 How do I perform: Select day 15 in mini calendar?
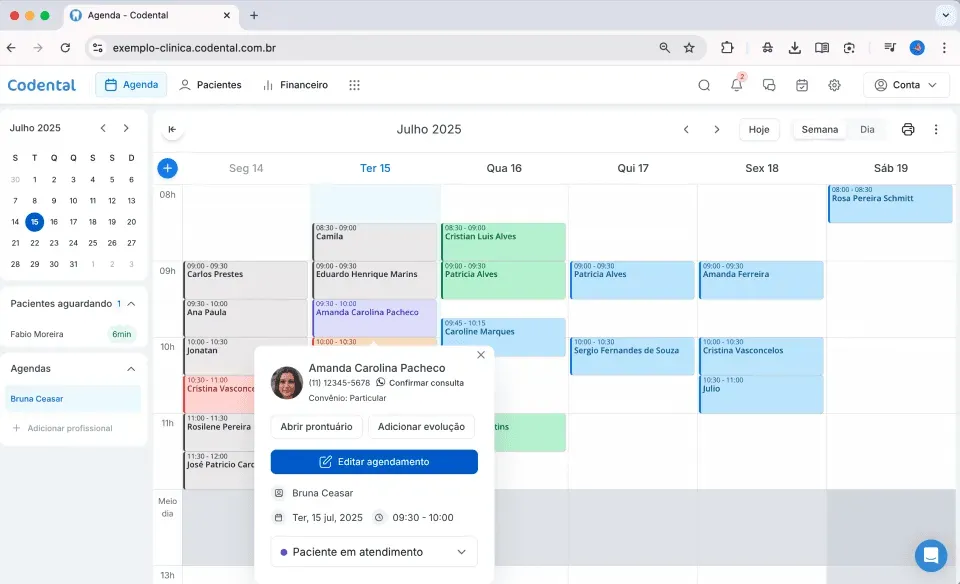pos(34,222)
